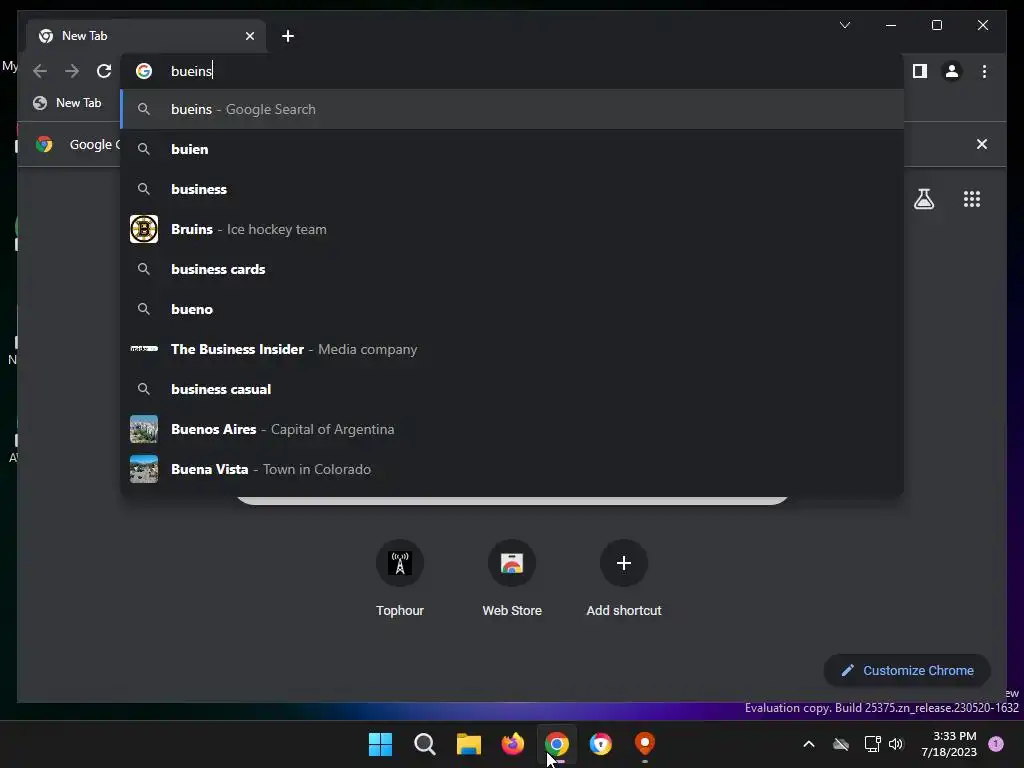The width and height of the screenshot is (1024, 768).
Task: Click the Buenos Aires photo thumbnail
Action: point(144,429)
